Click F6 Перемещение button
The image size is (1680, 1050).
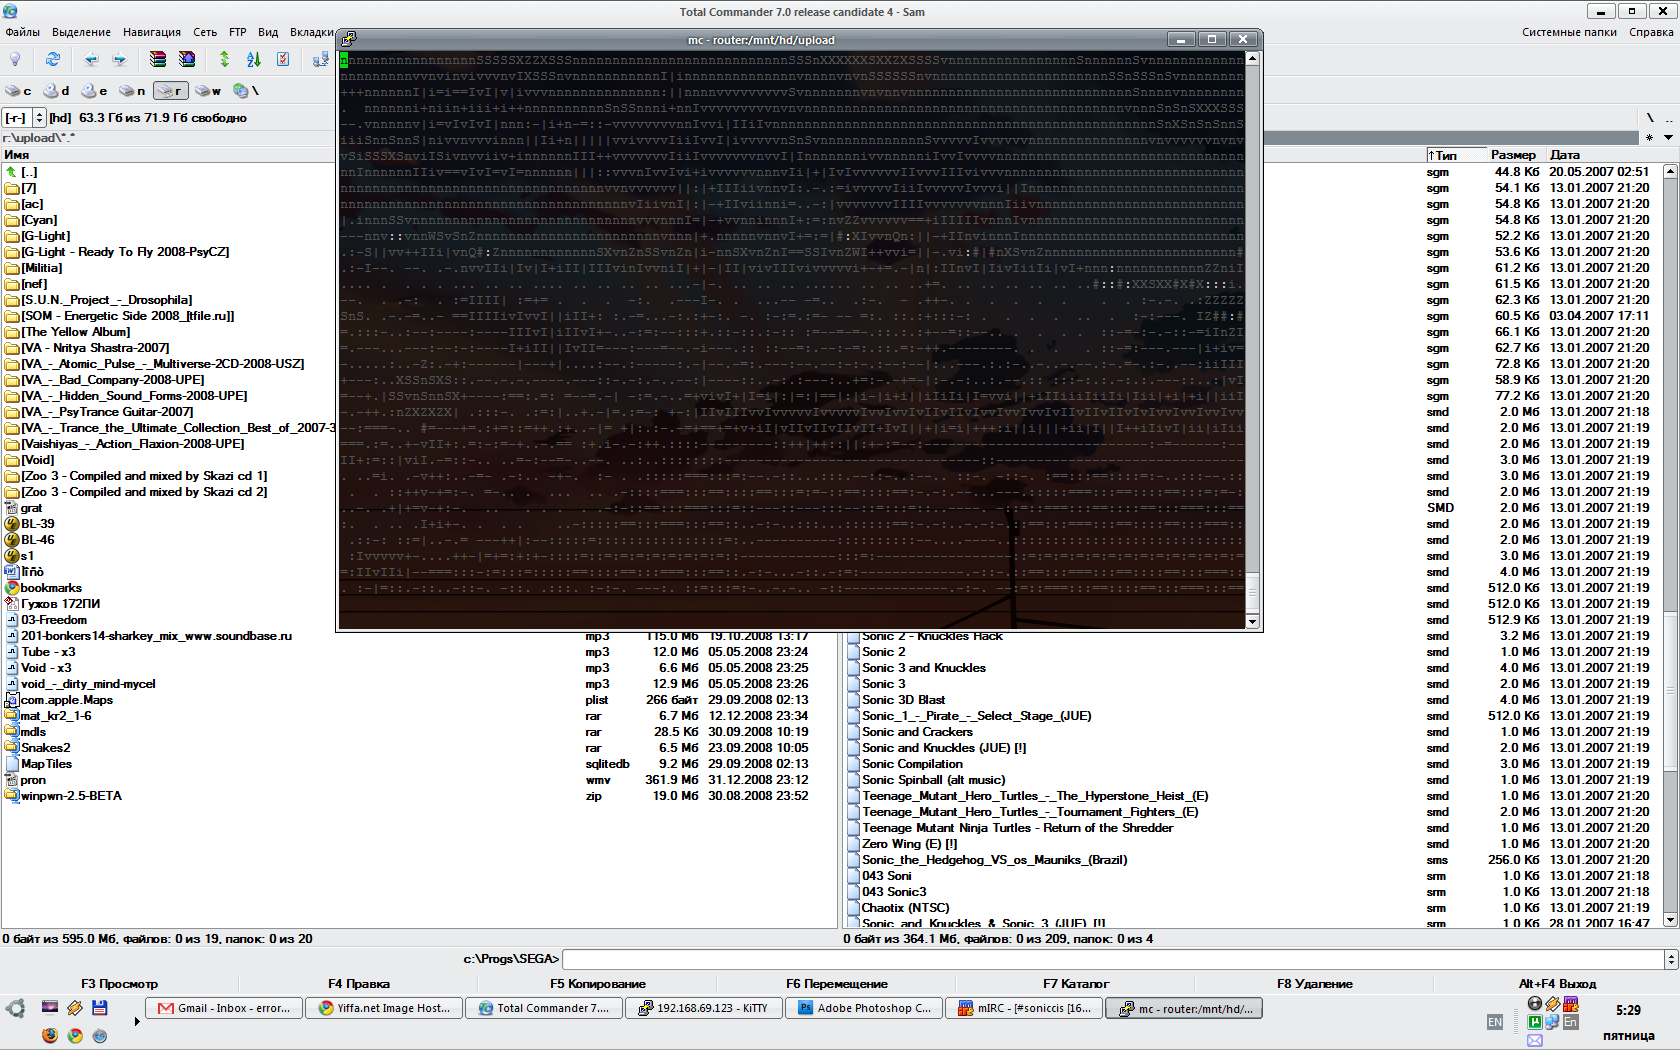pos(836,984)
